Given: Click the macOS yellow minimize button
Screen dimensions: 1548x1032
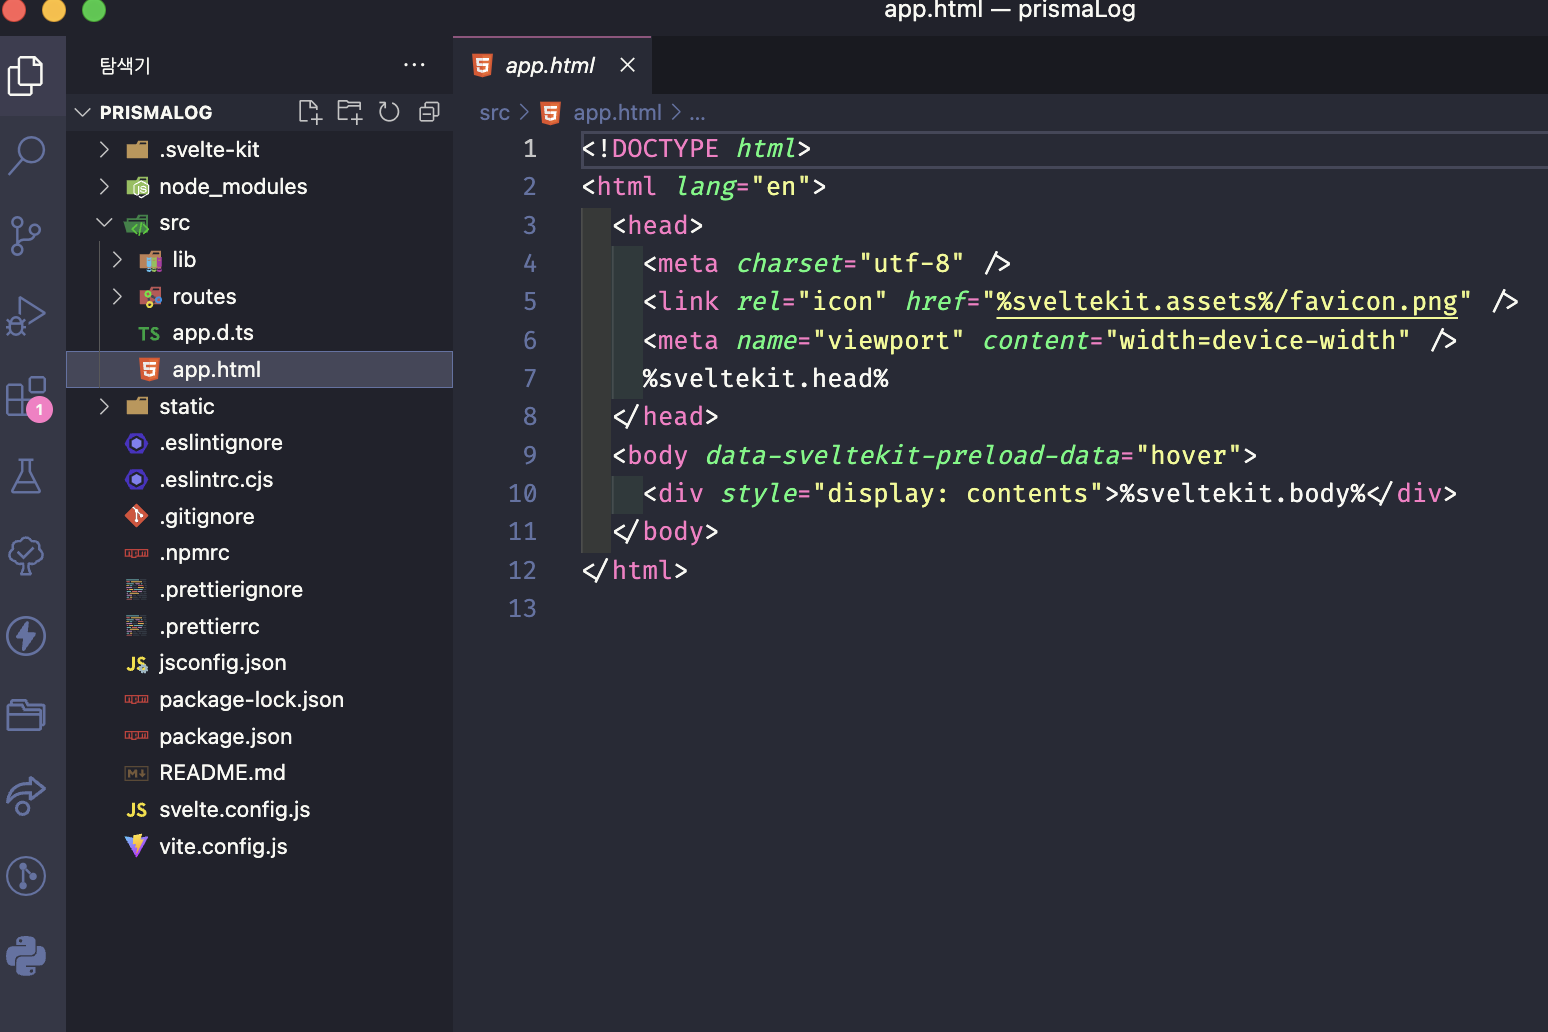Looking at the screenshot, I should pos(54,10).
